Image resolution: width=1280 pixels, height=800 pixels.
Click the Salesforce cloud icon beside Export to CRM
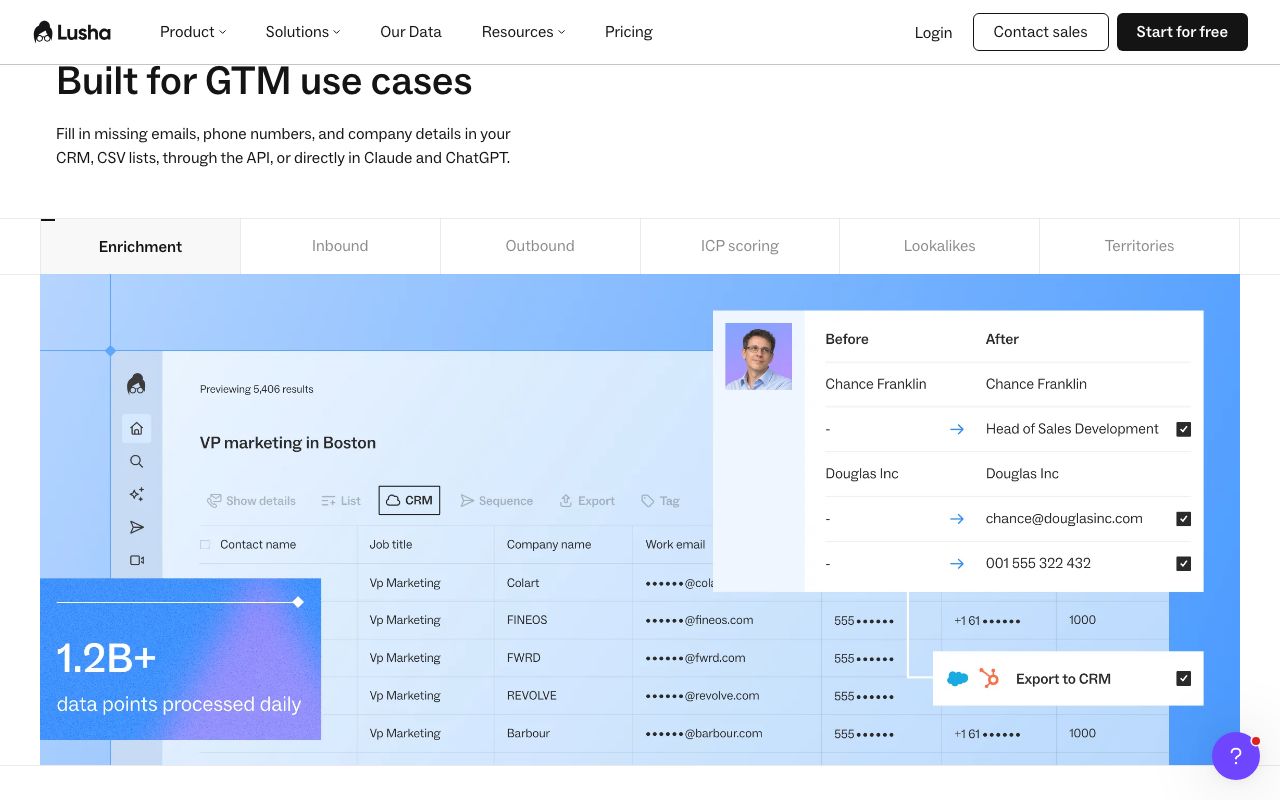pos(957,679)
